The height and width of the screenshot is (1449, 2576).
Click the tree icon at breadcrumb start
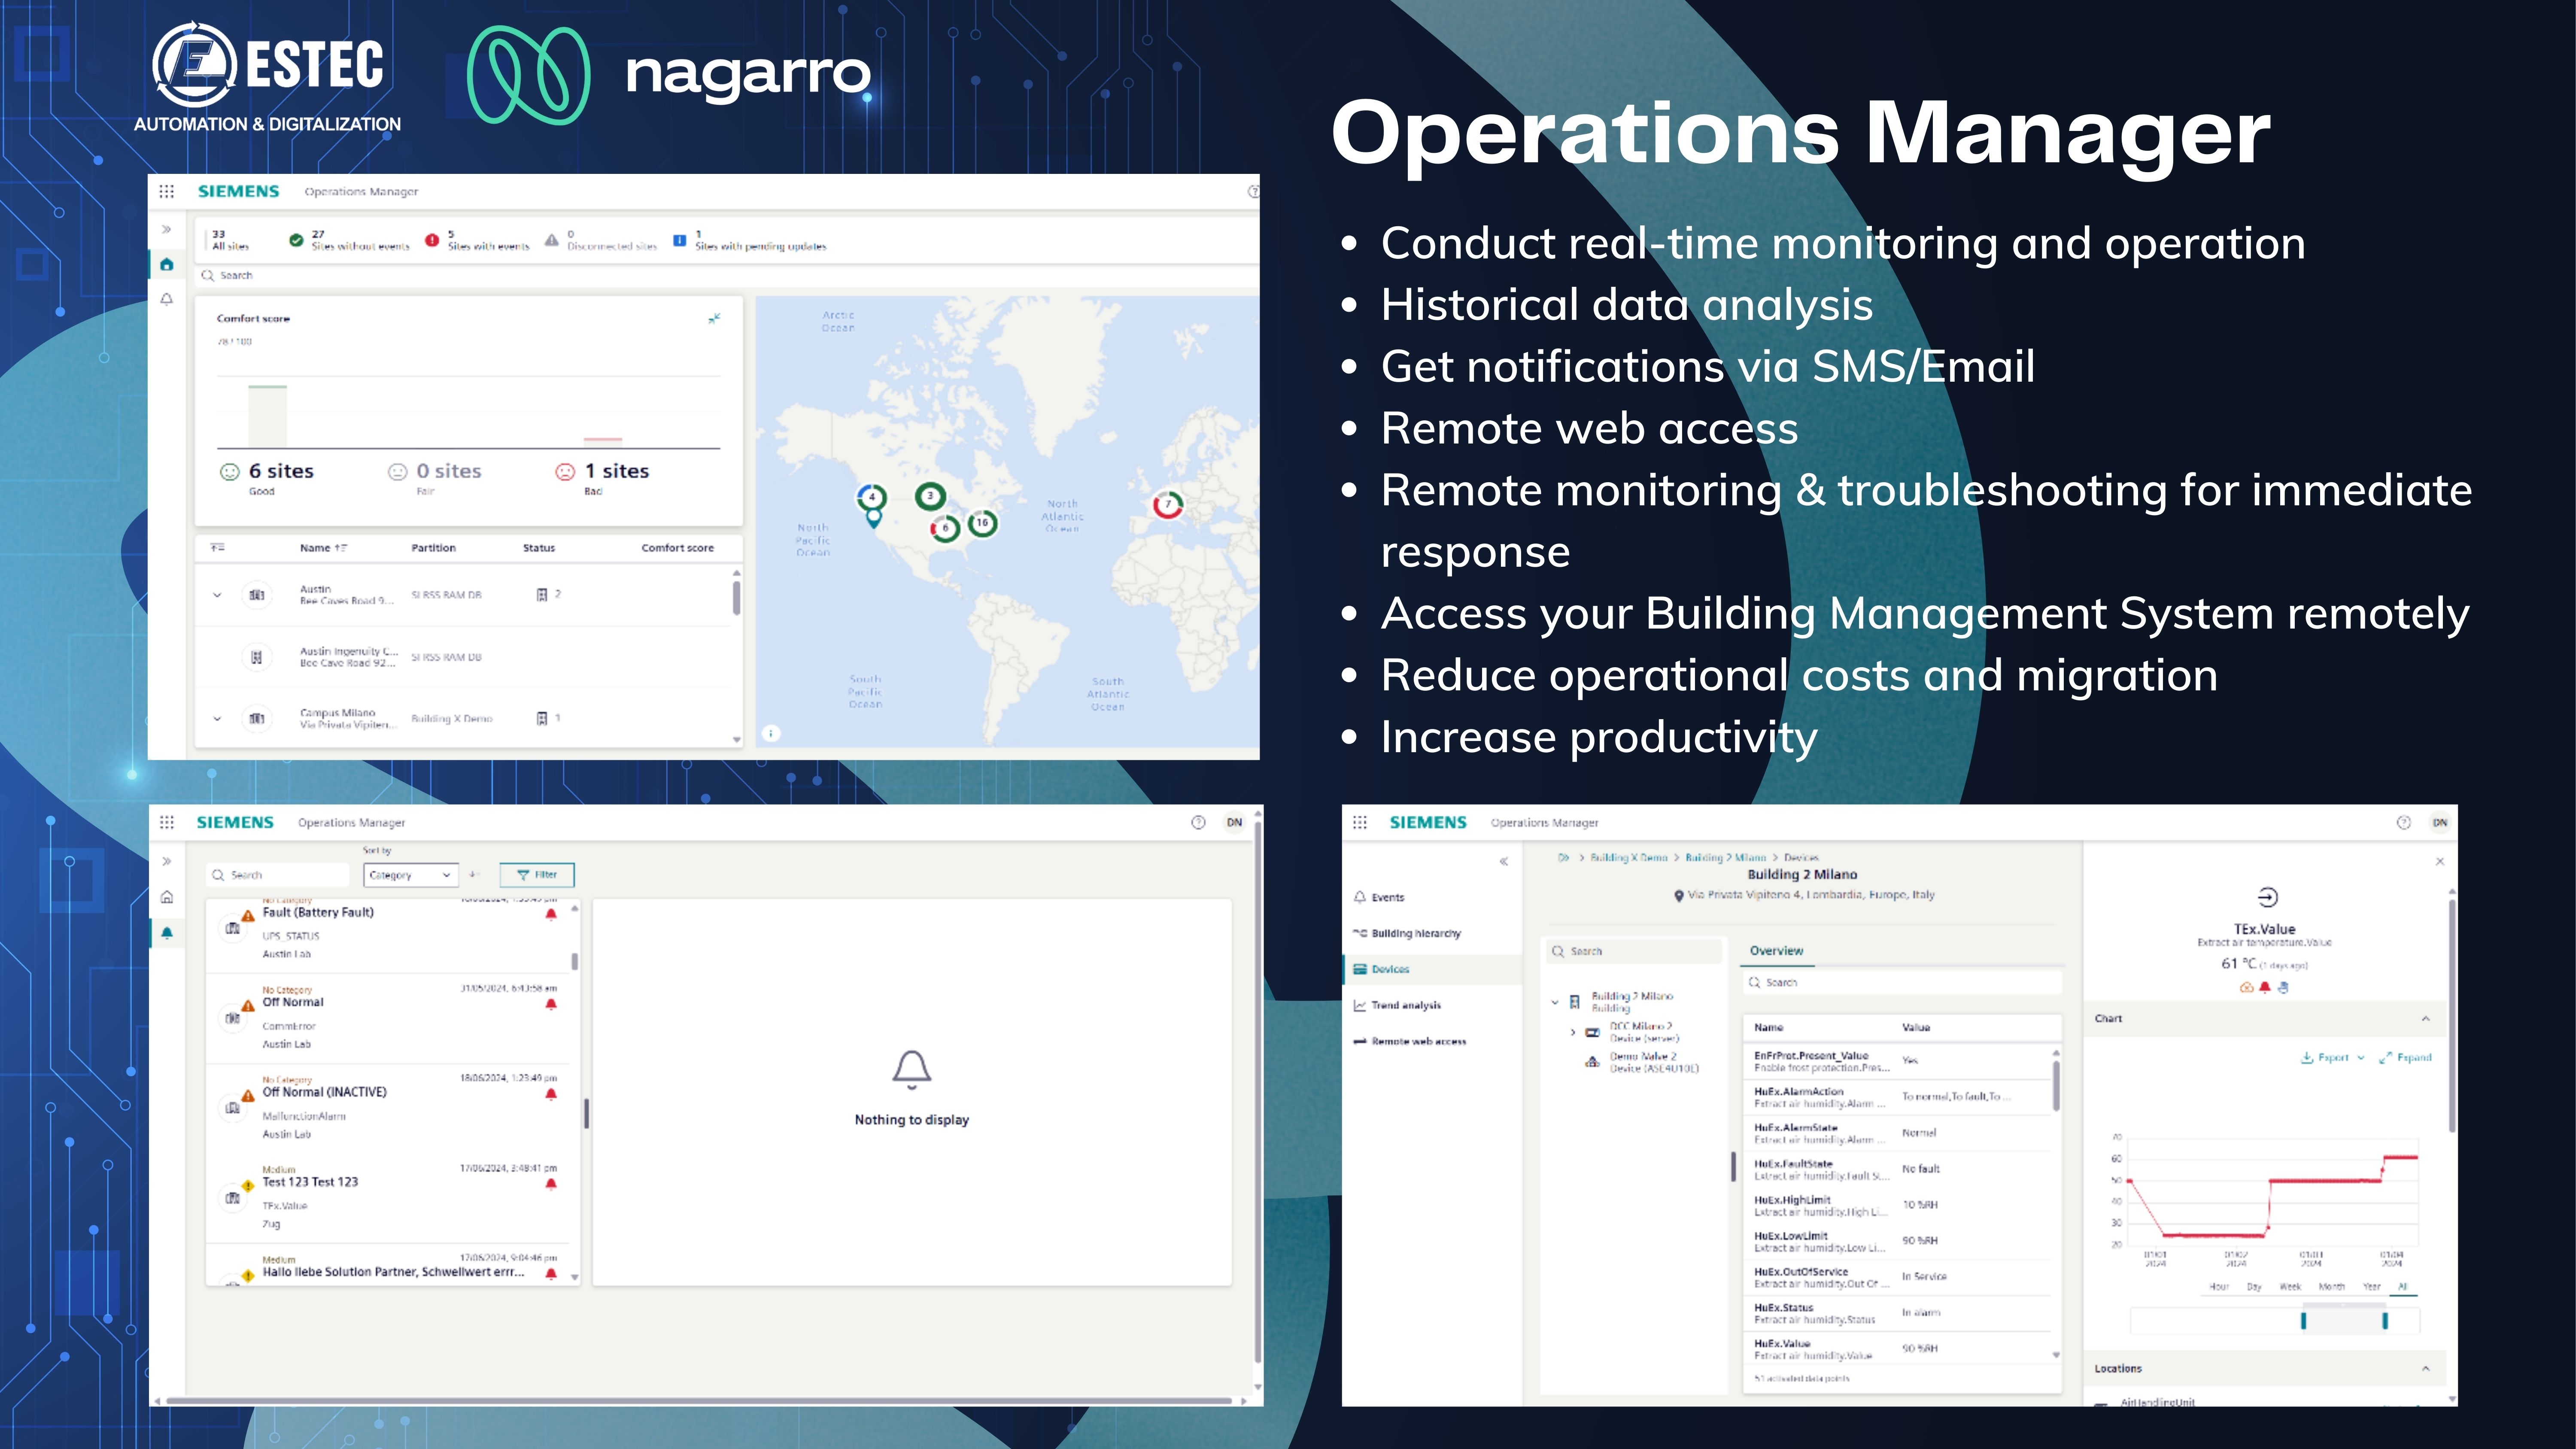(1563, 857)
